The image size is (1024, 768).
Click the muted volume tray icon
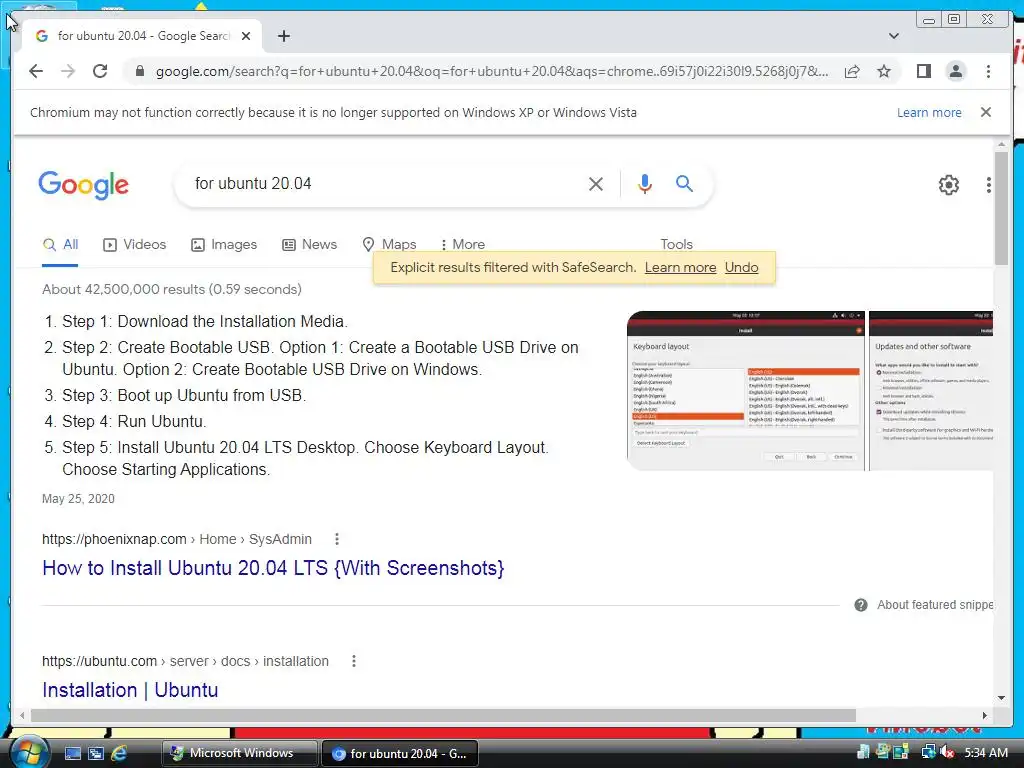947,752
